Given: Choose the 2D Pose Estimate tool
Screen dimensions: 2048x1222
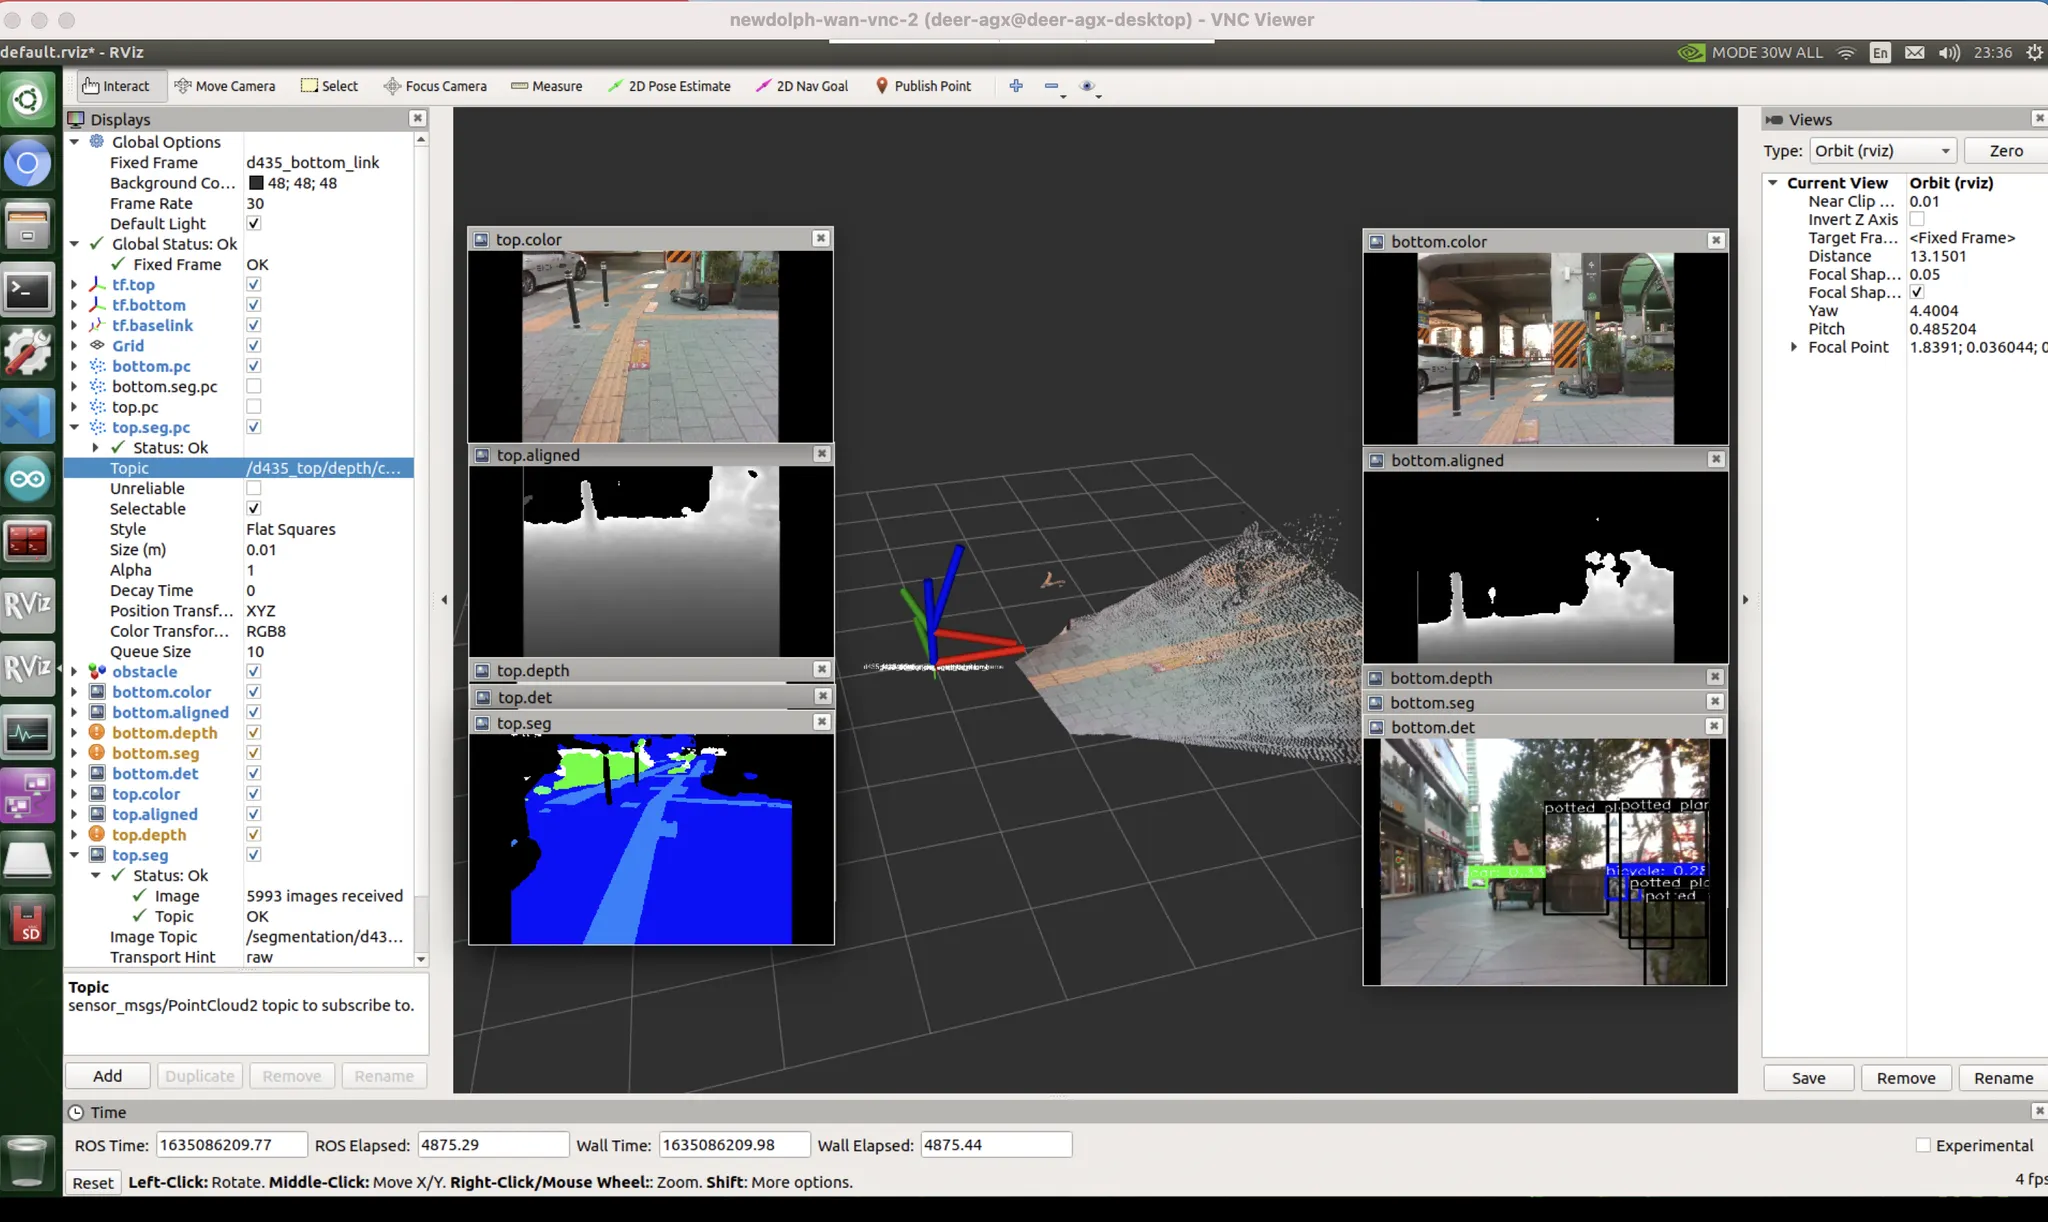Looking at the screenshot, I should pyautogui.click(x=669, y=86).
